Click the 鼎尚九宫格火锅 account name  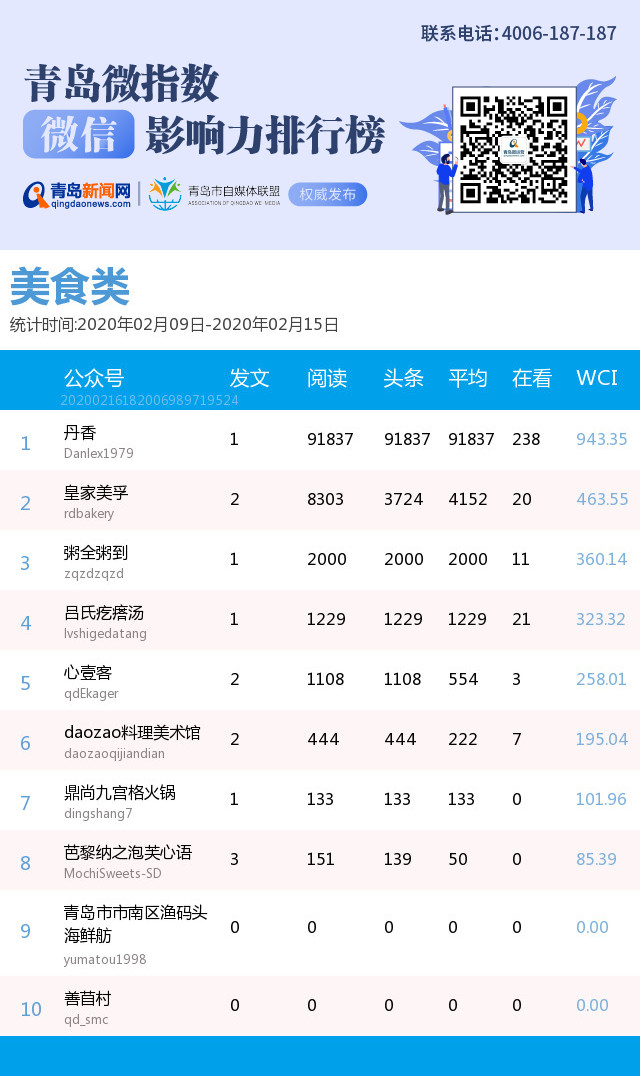coord(119,793)
